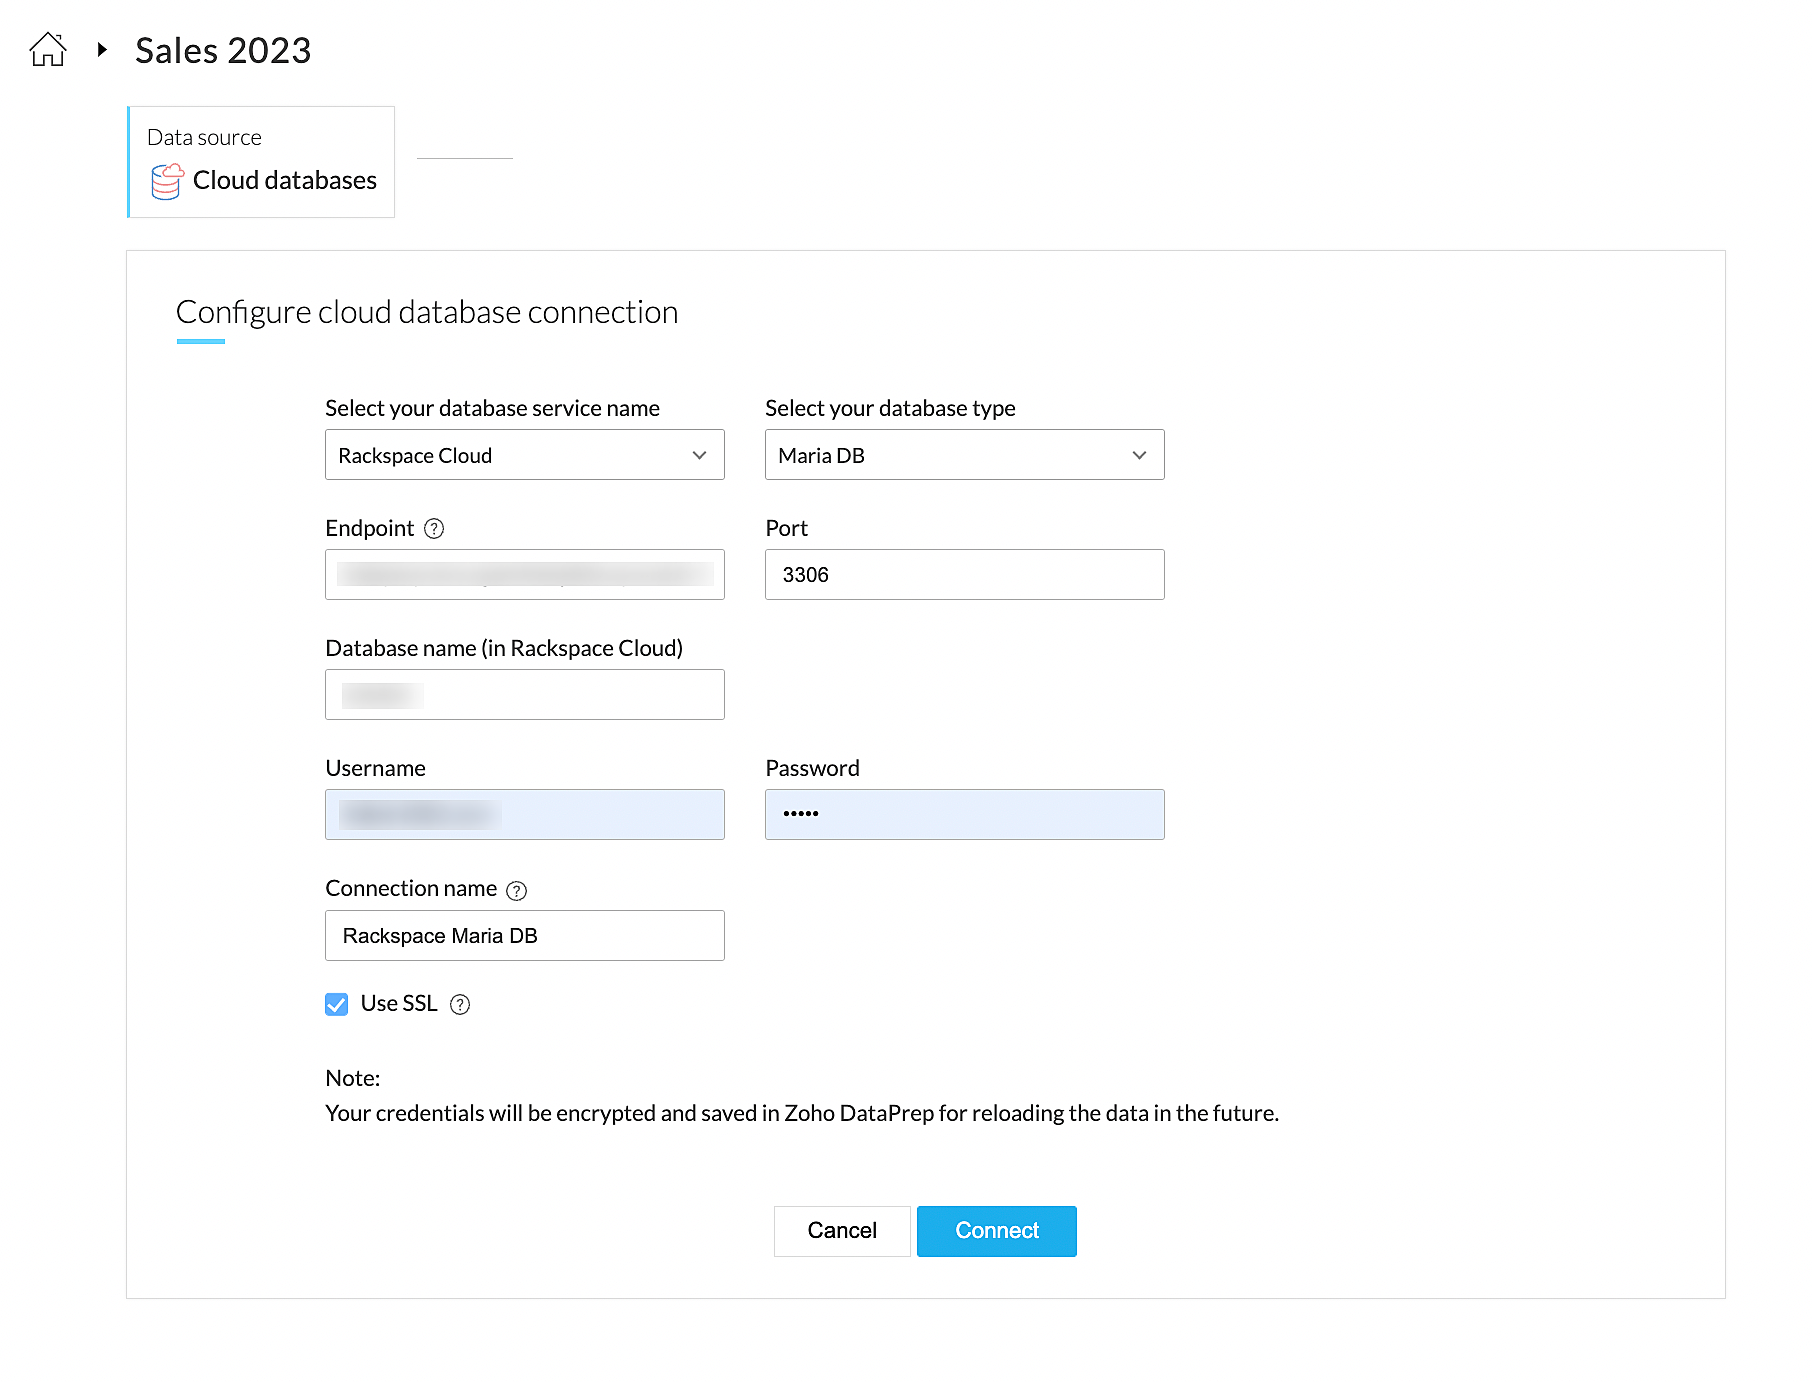Click into the Port field
Viewport: 1812px width, 1382px height.
pos(965,575)
